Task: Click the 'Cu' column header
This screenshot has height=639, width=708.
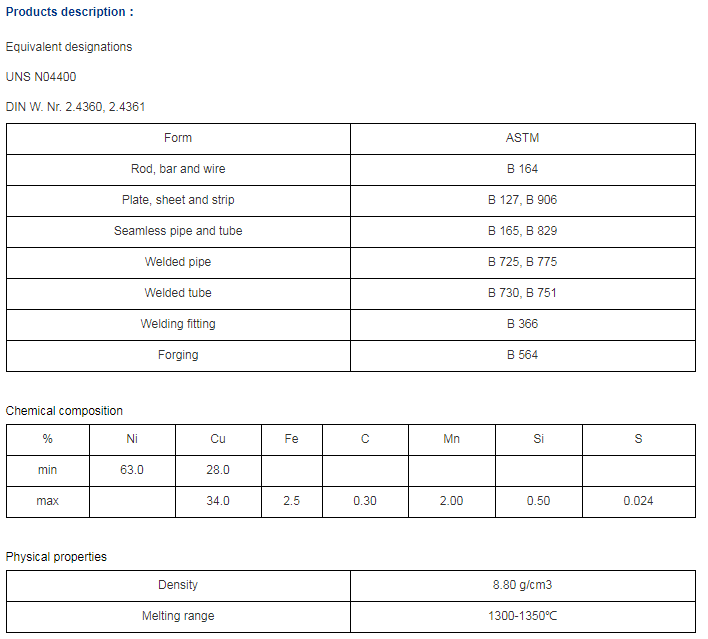Action: click(x=218, y=439)
